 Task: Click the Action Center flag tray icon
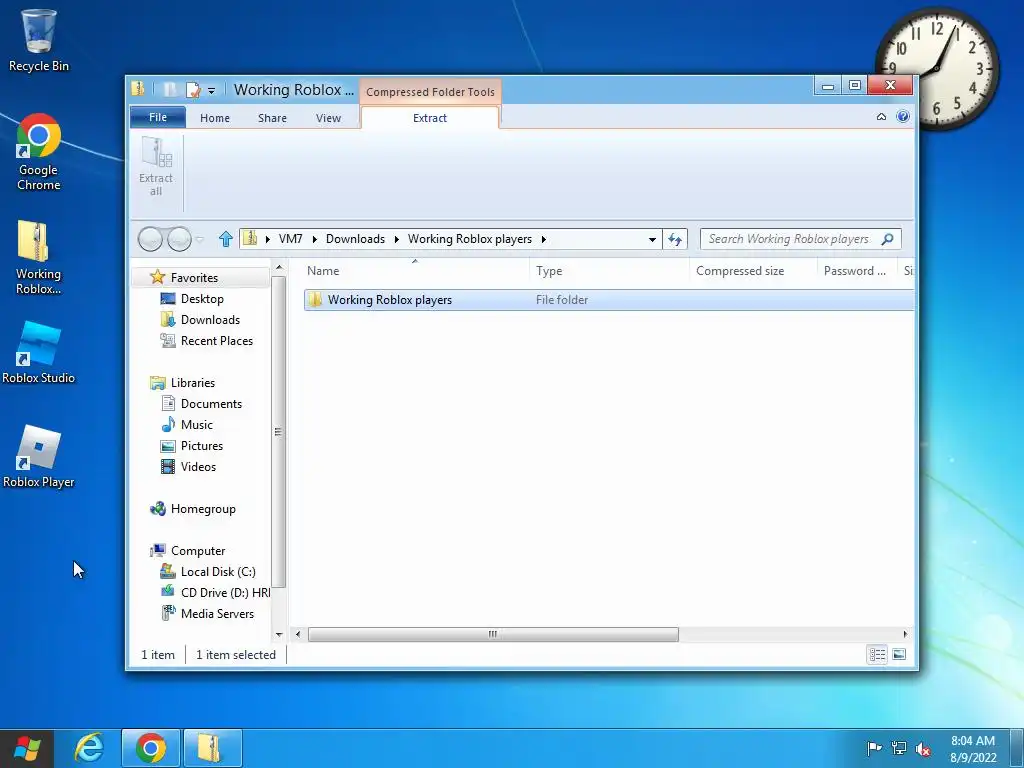point(874,748)
